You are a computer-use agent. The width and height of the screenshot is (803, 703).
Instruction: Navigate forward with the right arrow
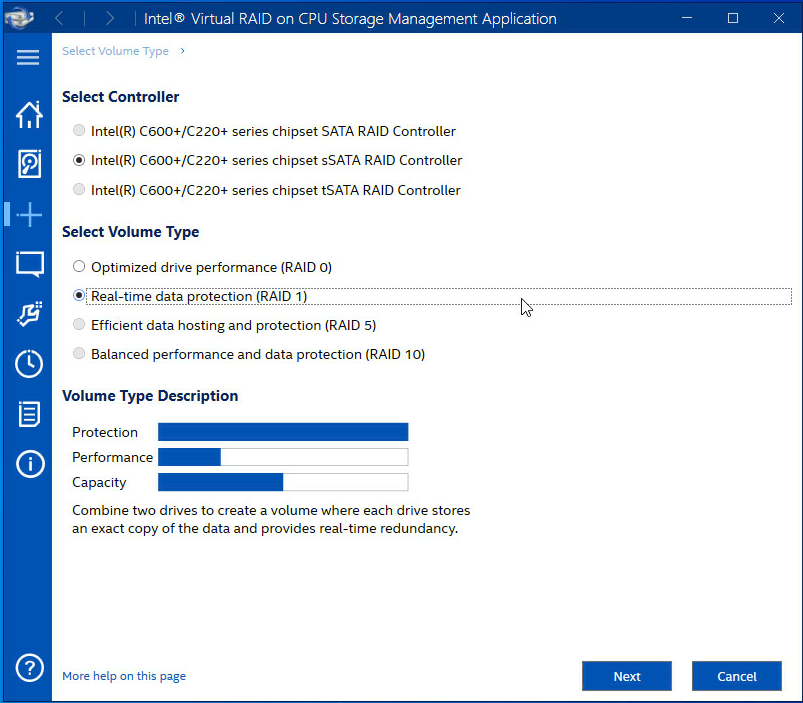109,19
